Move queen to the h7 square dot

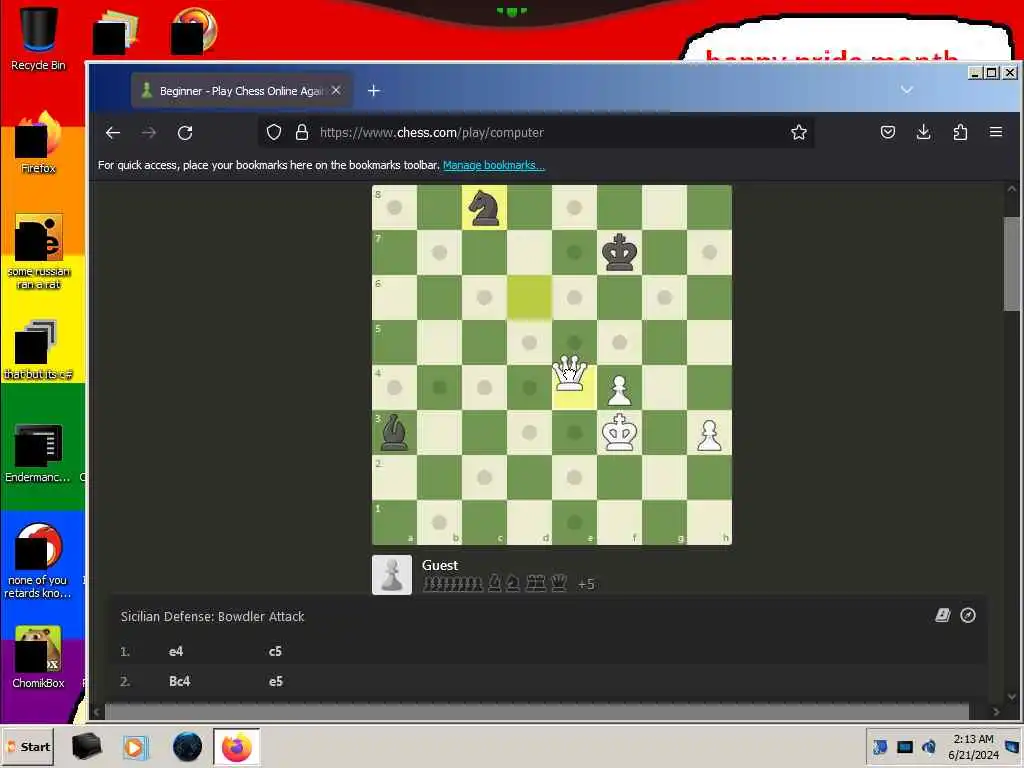pos(709,252)
